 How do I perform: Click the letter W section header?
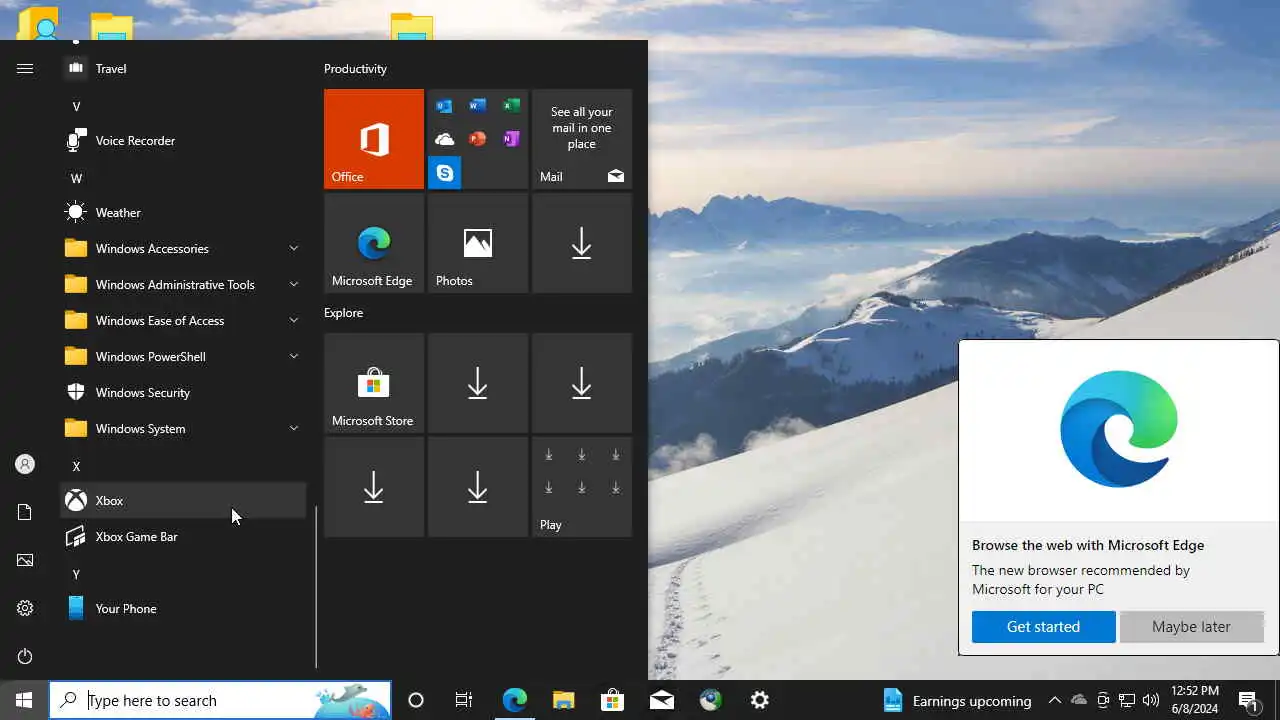tap(76, 178)
